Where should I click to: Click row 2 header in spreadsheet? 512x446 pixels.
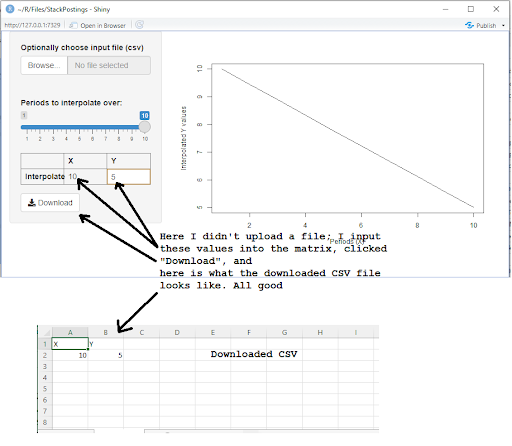click(45, 355)
